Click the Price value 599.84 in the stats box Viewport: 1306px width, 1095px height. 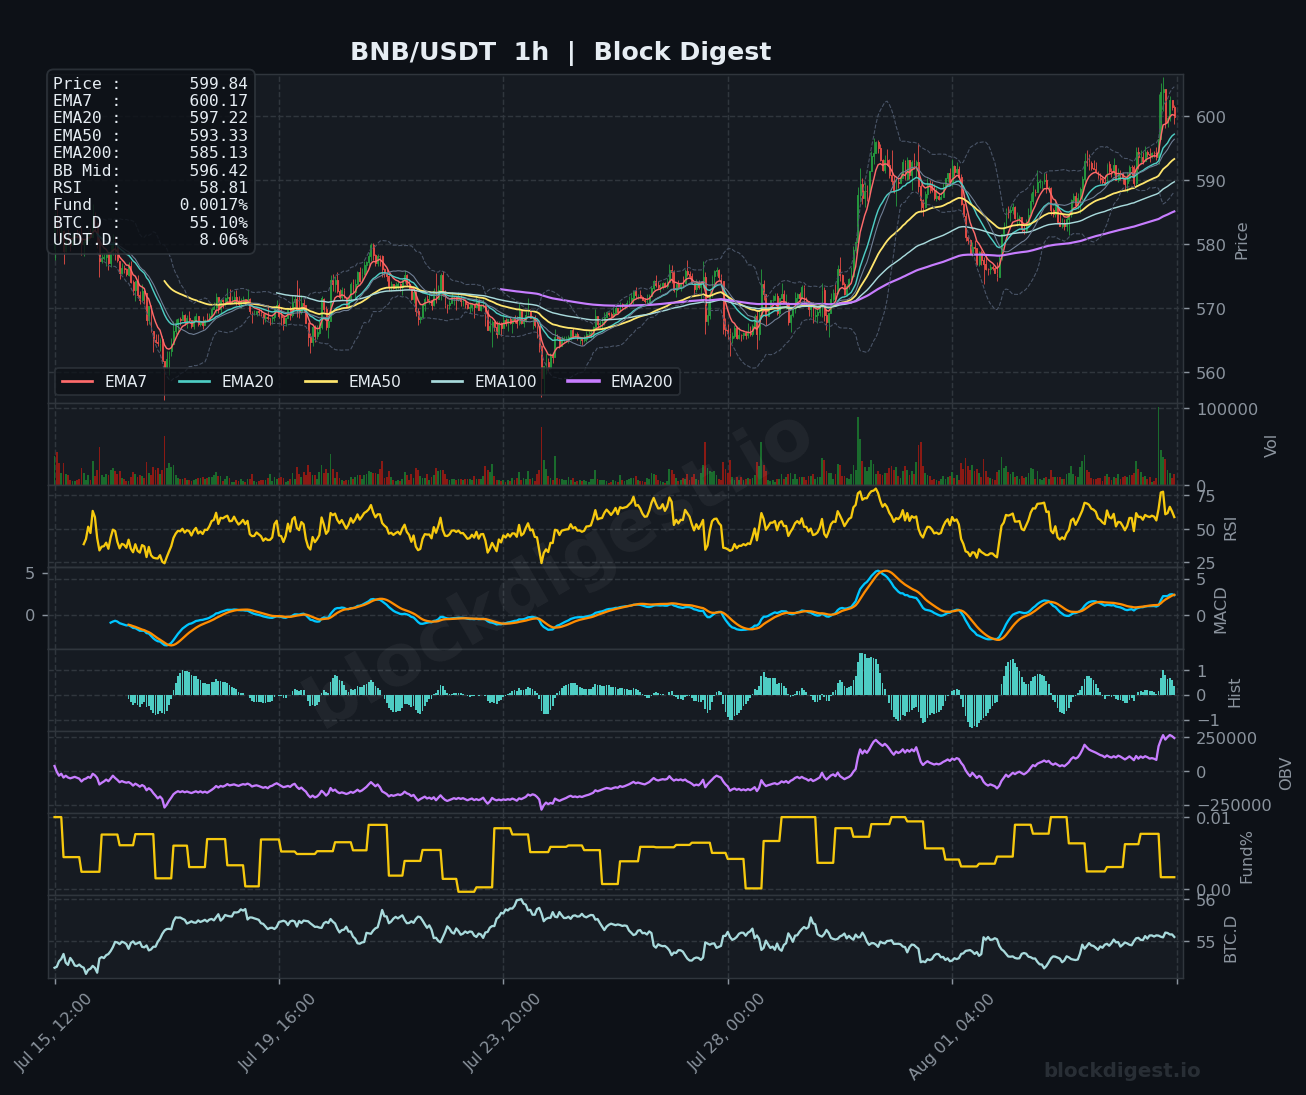218,84
